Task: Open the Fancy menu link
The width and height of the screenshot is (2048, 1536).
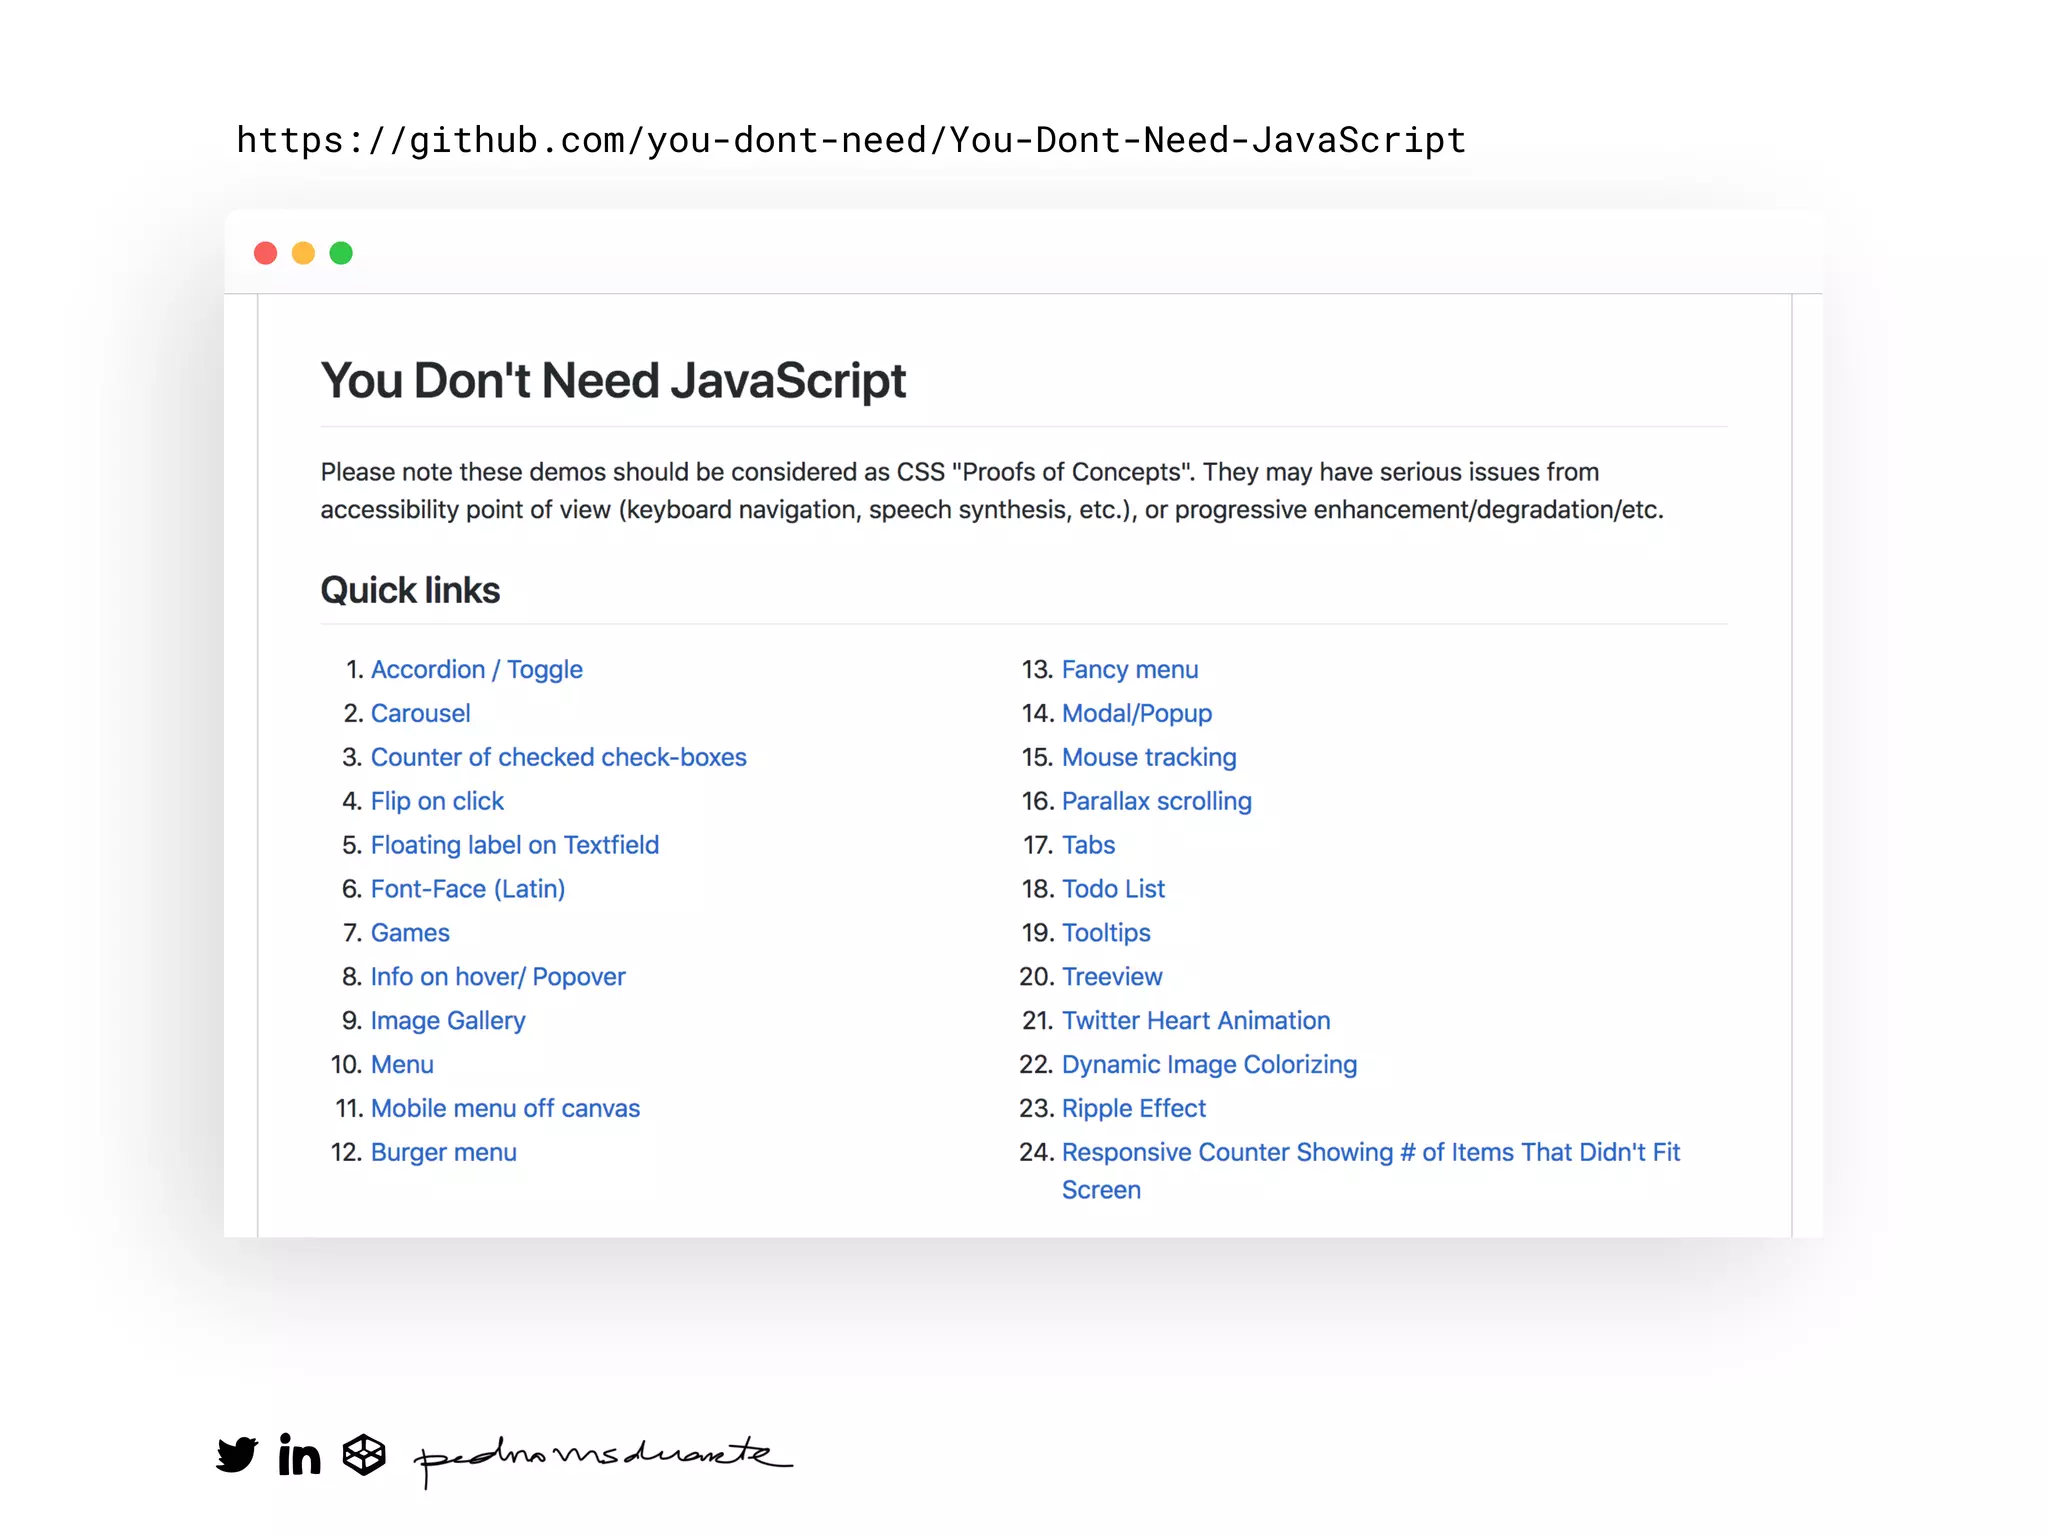Action: point(1130,670)
